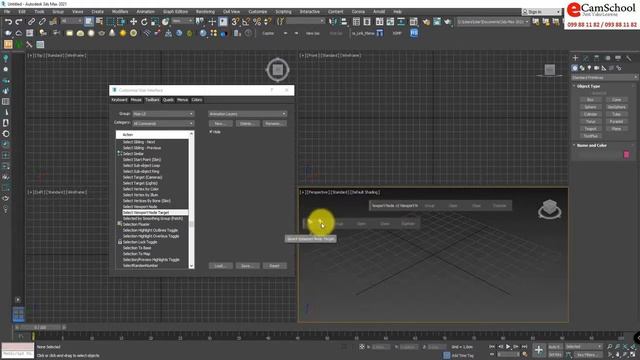
Task: Click the Lights category icon in command panel
Action: point(589,68)
